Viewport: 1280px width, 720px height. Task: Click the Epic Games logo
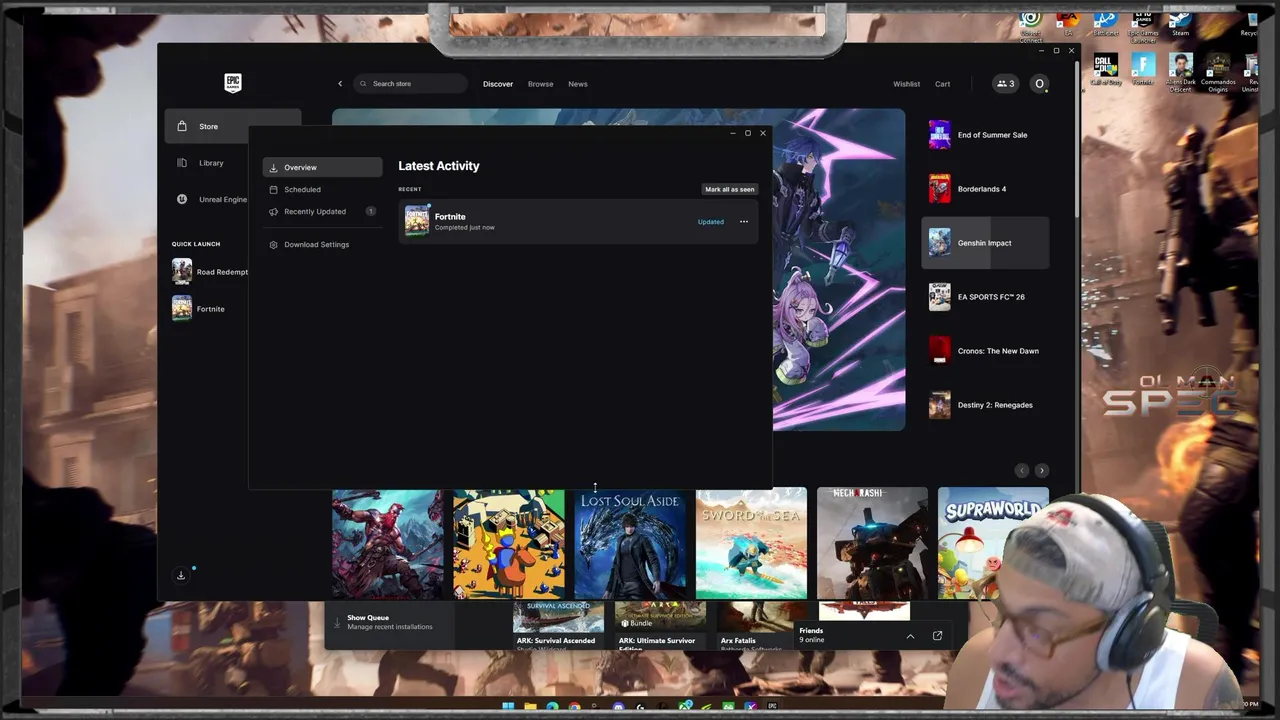coord(232,83)
